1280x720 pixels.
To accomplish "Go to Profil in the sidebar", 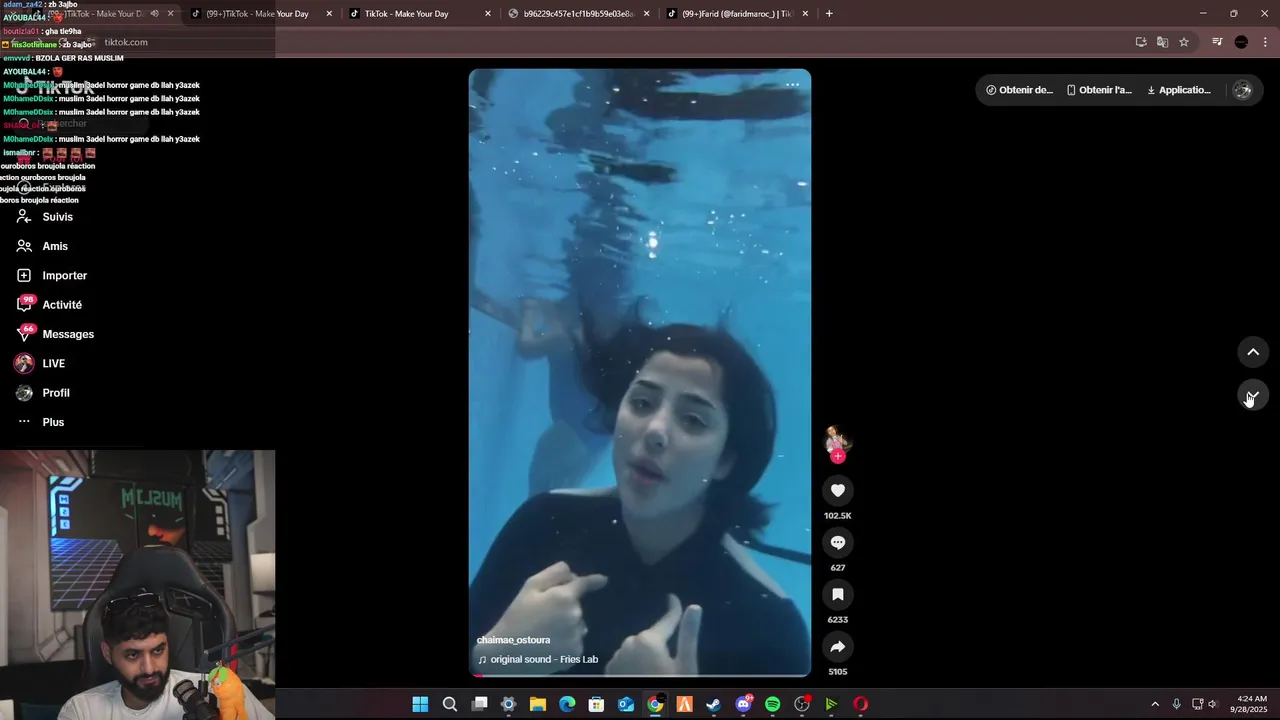I will (56, 393).
